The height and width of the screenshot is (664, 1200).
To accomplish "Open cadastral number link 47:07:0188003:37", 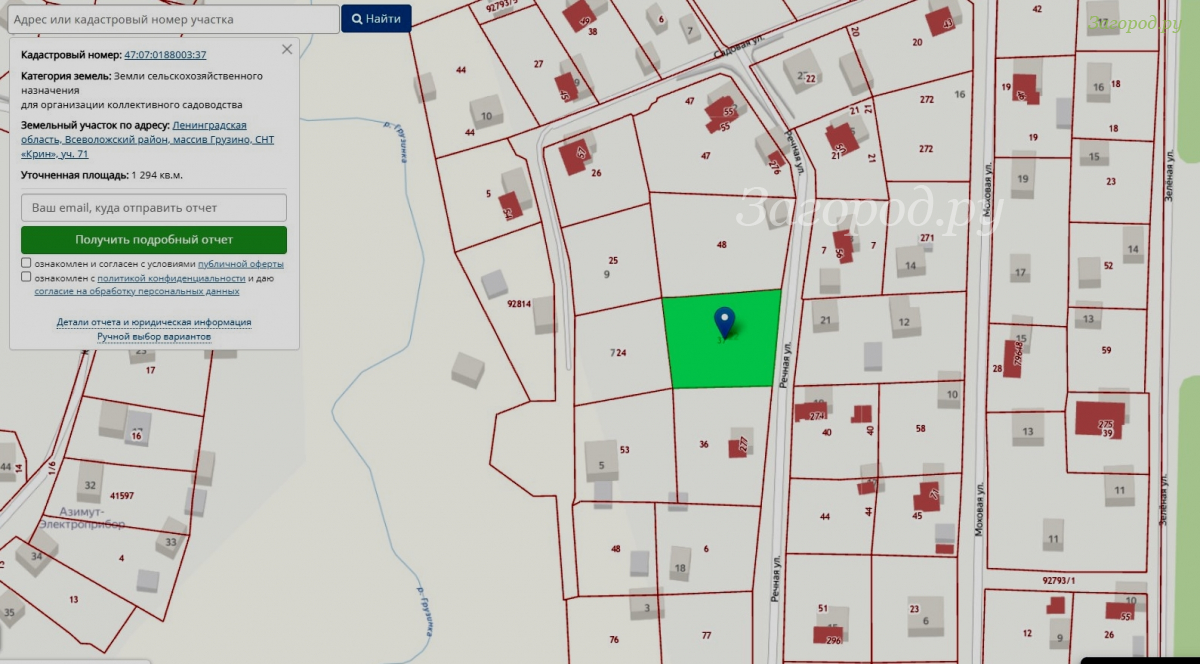I will pos(165,55).
